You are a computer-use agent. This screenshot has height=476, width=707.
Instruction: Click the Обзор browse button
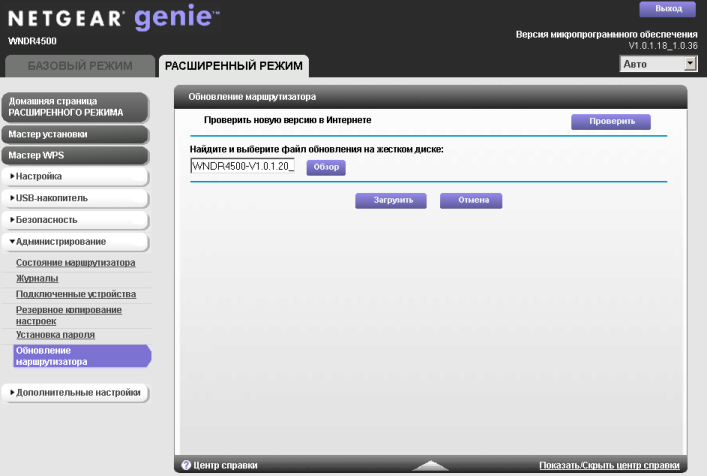point(326,167)
